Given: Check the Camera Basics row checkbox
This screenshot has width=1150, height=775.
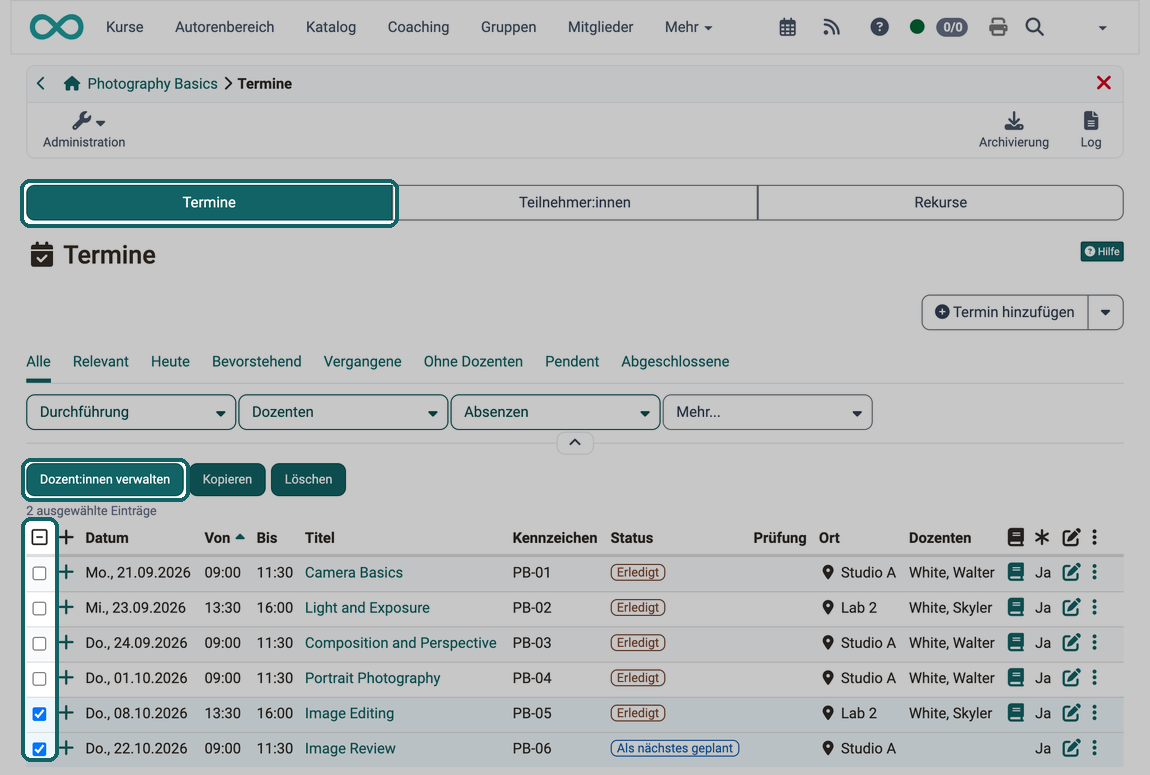Looking at the screenshot, I should click(x=40, y=573).
